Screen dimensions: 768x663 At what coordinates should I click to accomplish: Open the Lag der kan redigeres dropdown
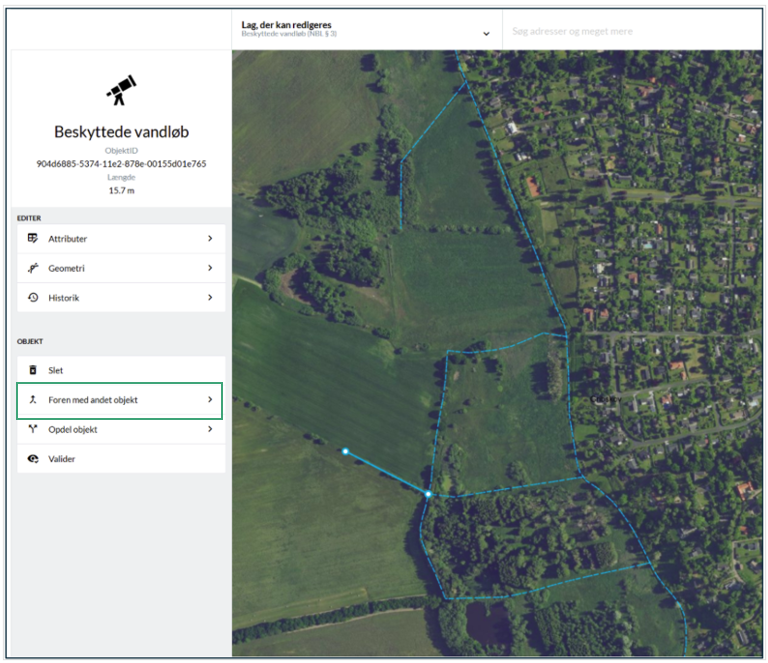(x=366, y=29)
